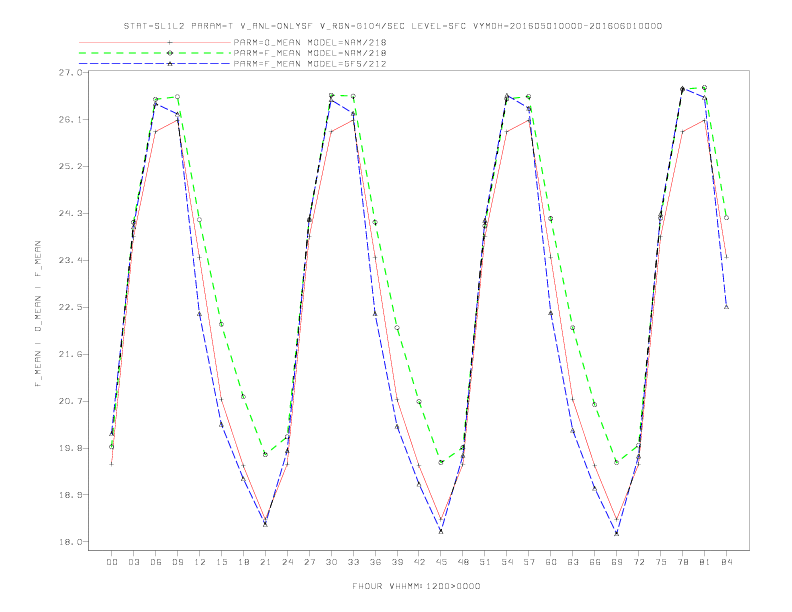792x612 pixels.
Task: Click y-axis tick label 22.5
Action: (70, 308)
